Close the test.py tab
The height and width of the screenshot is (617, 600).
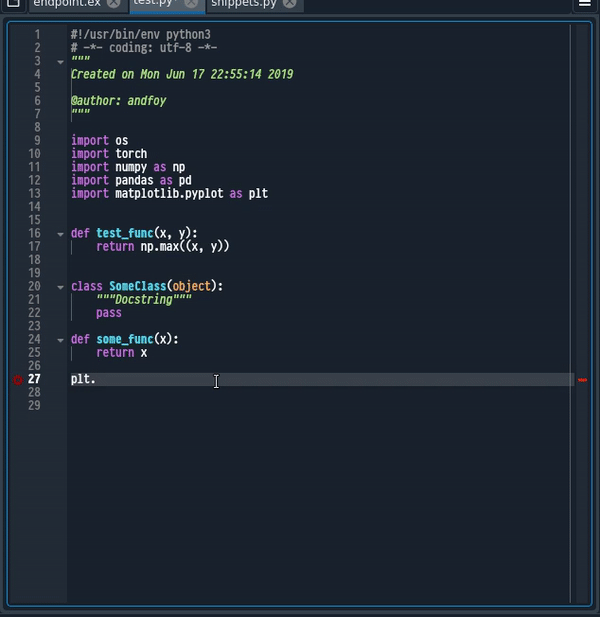191,4
